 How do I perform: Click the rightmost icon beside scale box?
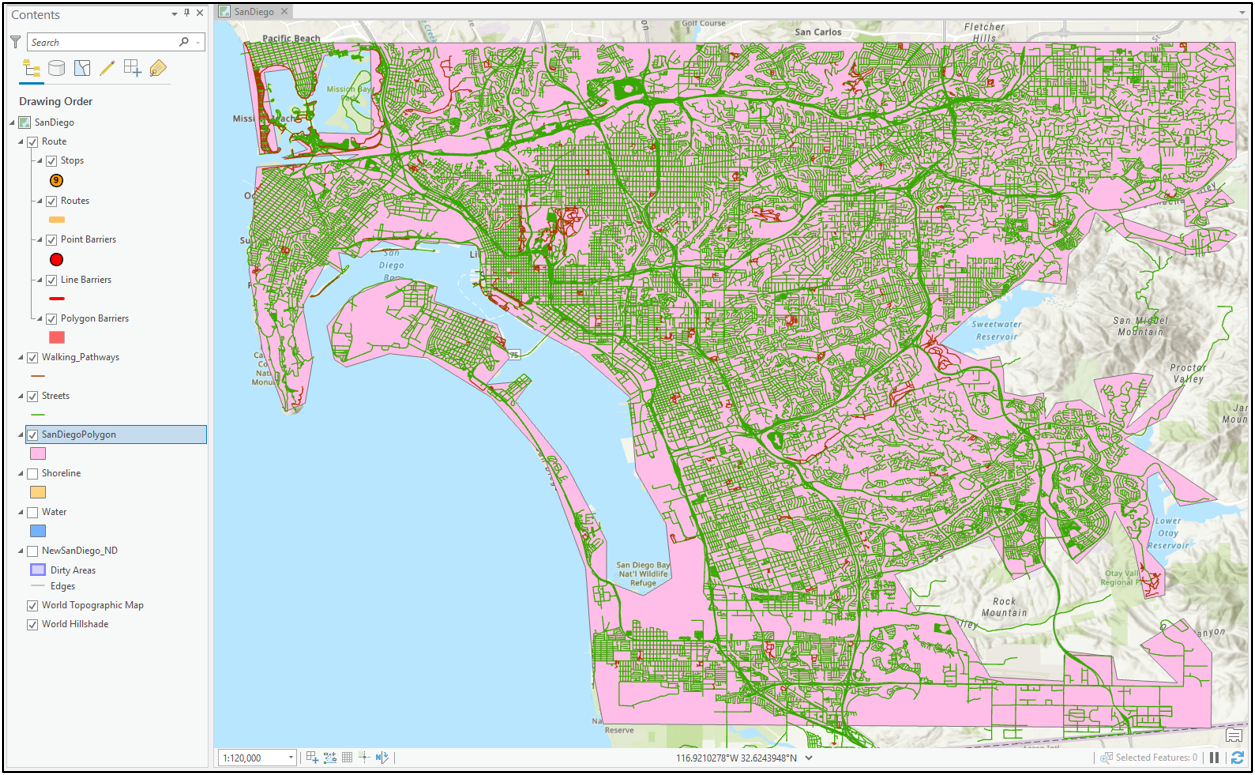tap(382, 758)
